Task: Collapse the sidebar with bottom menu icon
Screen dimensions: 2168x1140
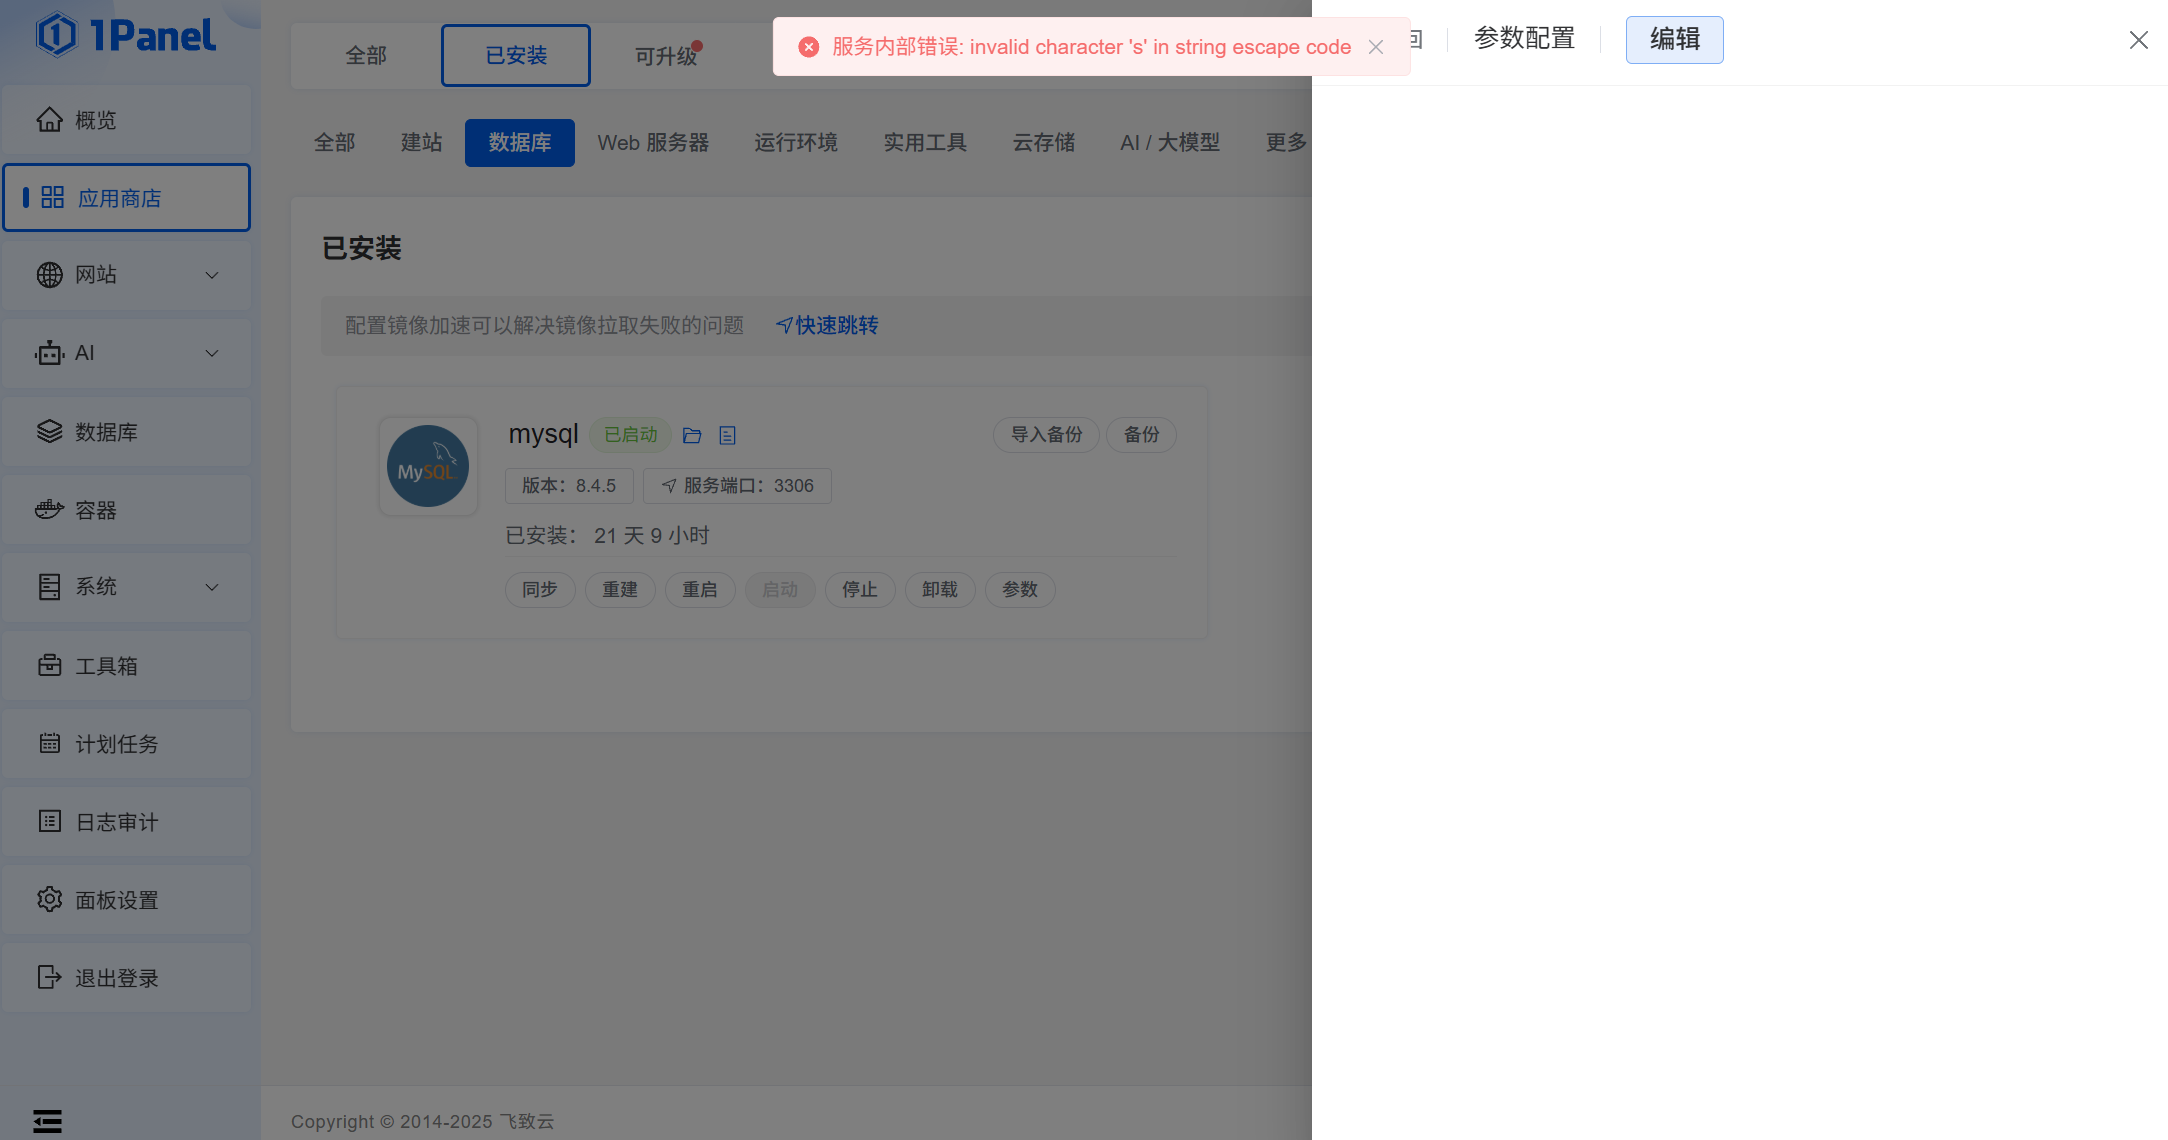Action: point(47,1121)
